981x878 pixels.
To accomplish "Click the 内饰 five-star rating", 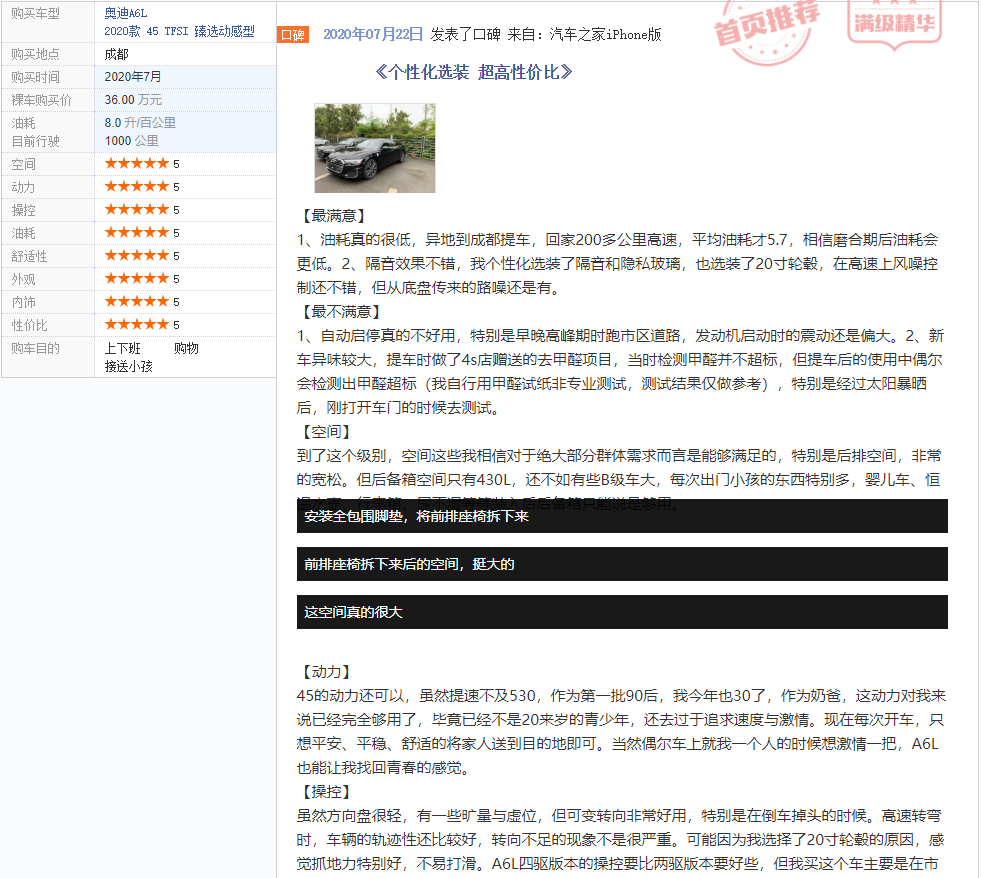I will coord(137,302).
